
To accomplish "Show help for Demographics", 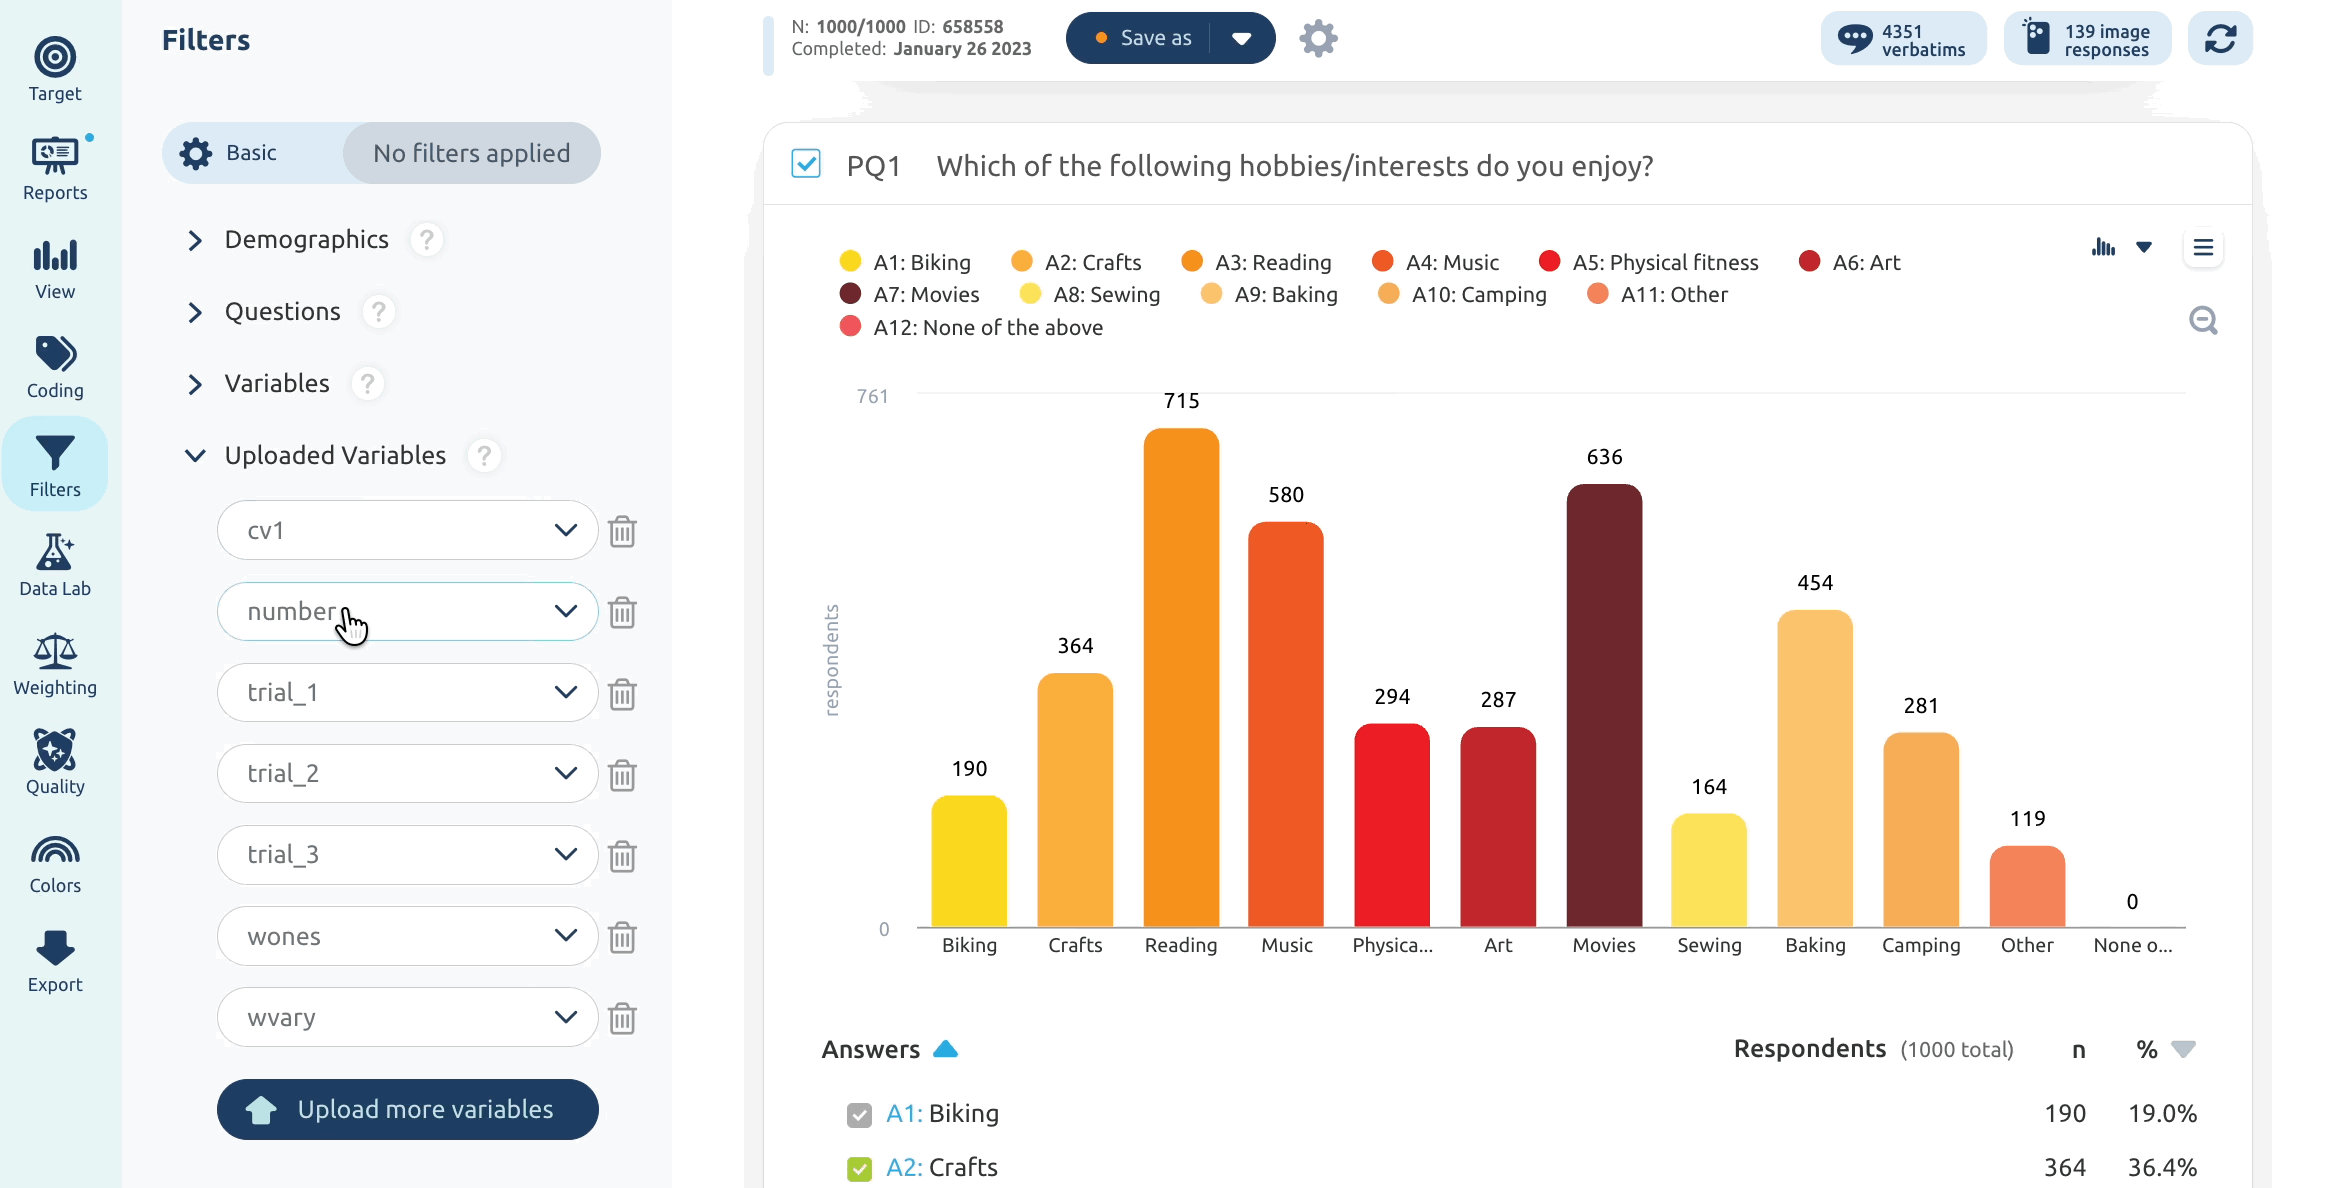I will pos(426,240).
